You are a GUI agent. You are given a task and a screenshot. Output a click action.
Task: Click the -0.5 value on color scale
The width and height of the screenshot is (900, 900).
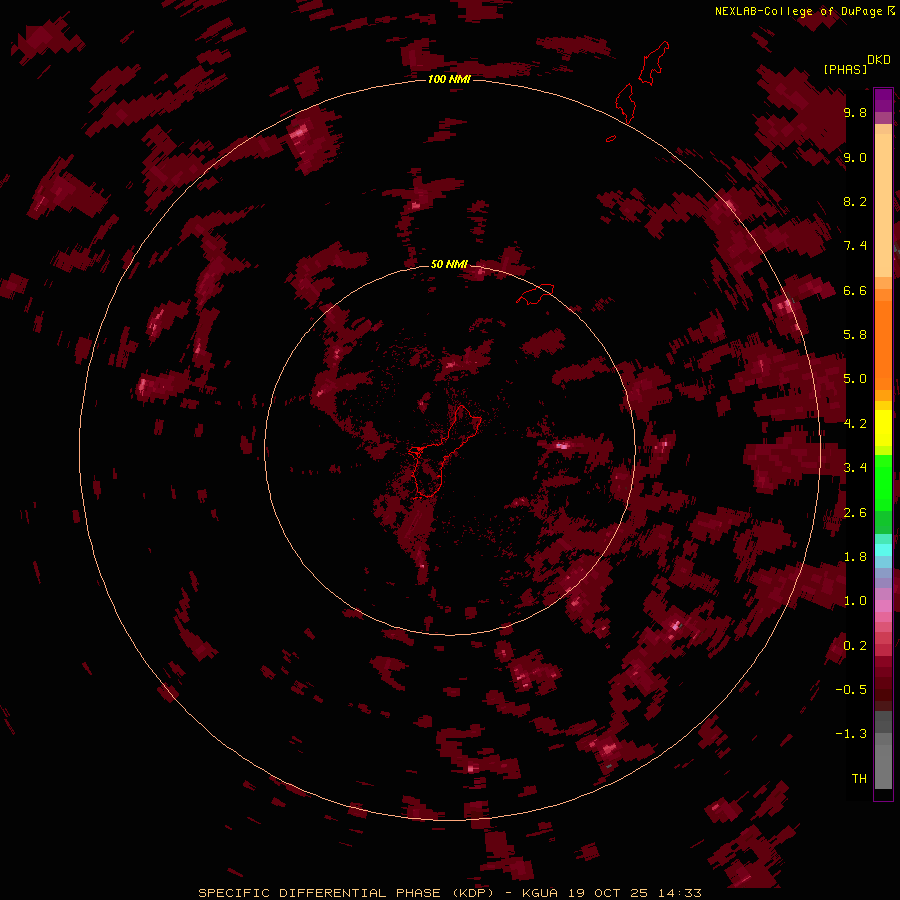(851, 690)
